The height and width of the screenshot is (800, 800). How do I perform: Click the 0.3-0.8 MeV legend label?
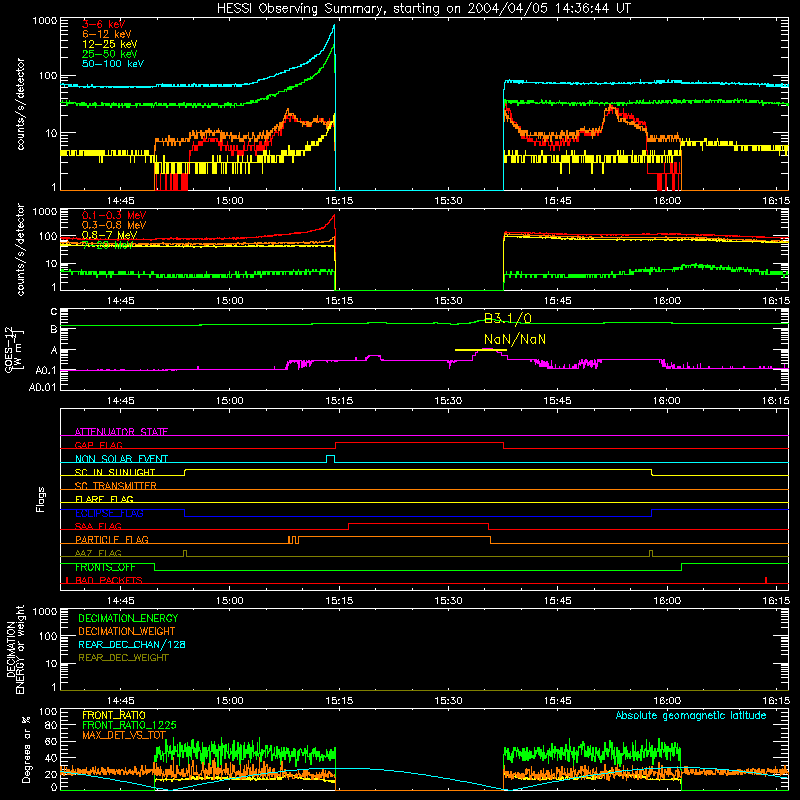coord(114,225)
